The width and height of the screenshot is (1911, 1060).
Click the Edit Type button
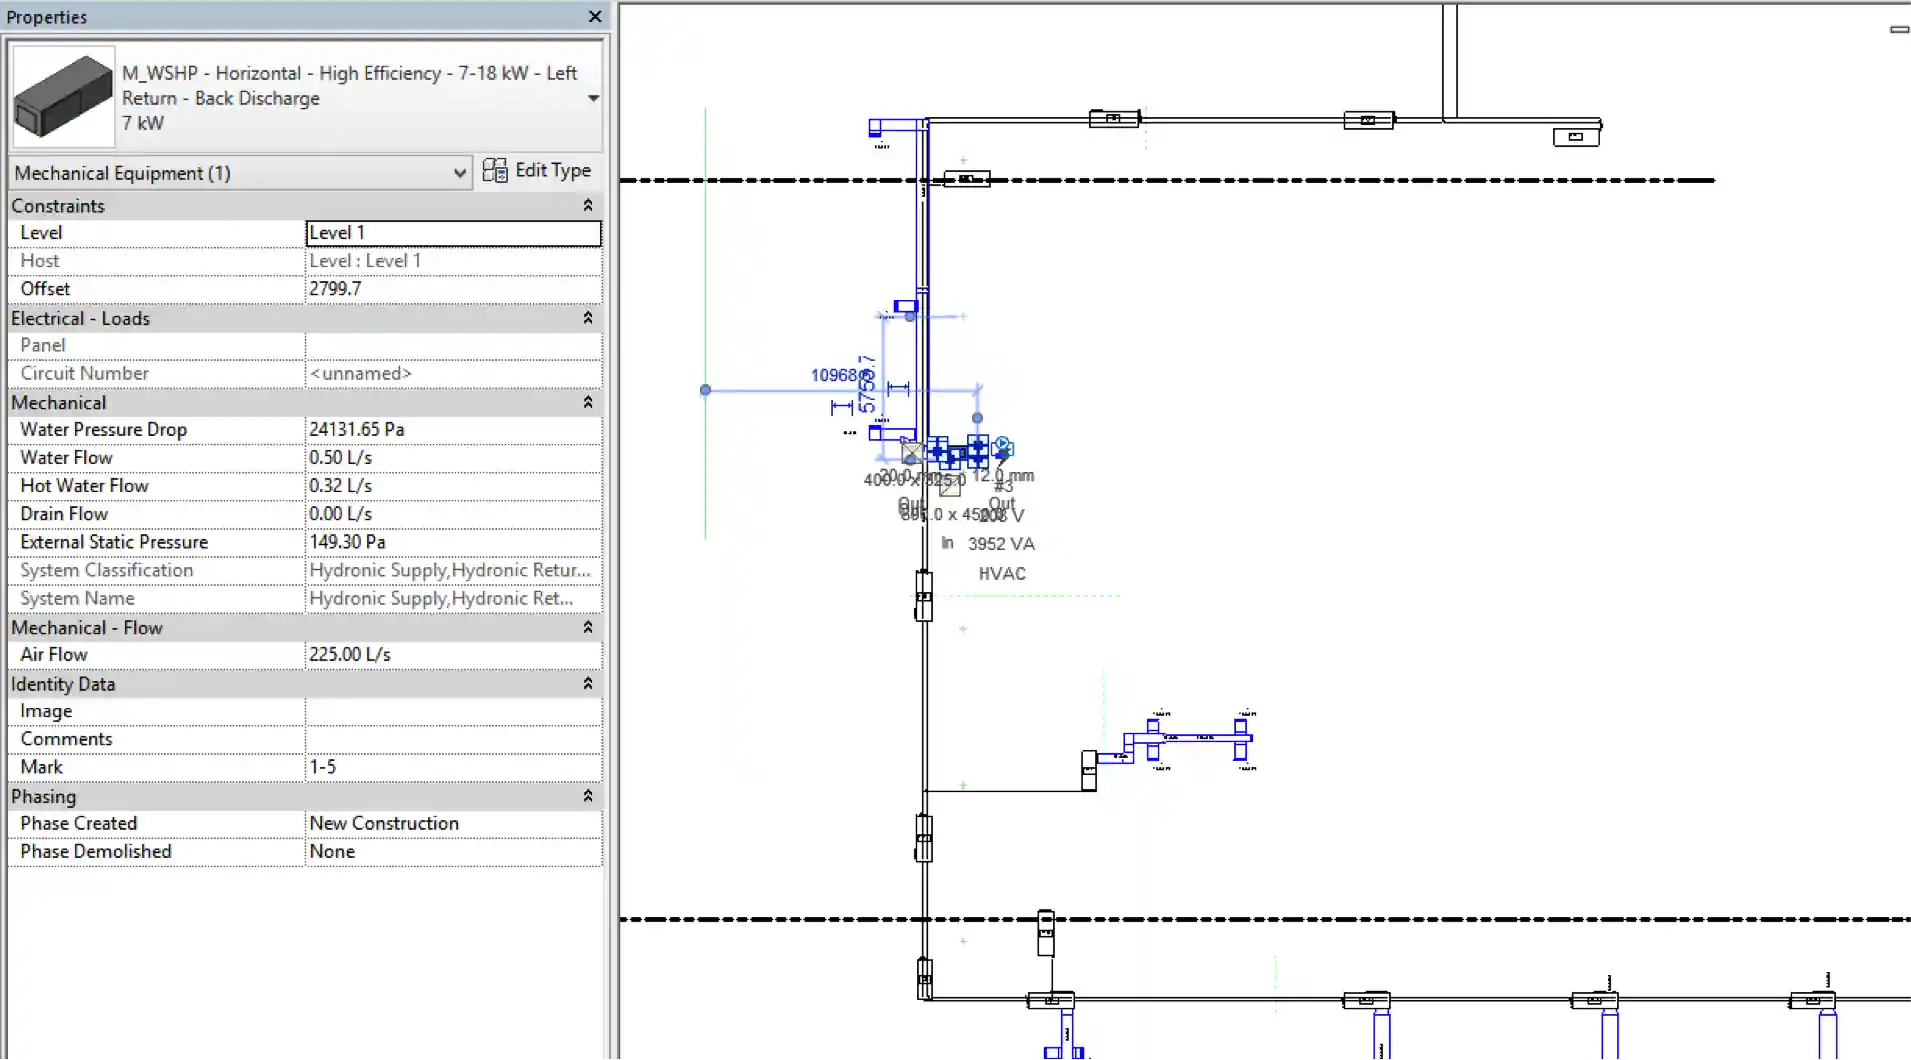537,171
